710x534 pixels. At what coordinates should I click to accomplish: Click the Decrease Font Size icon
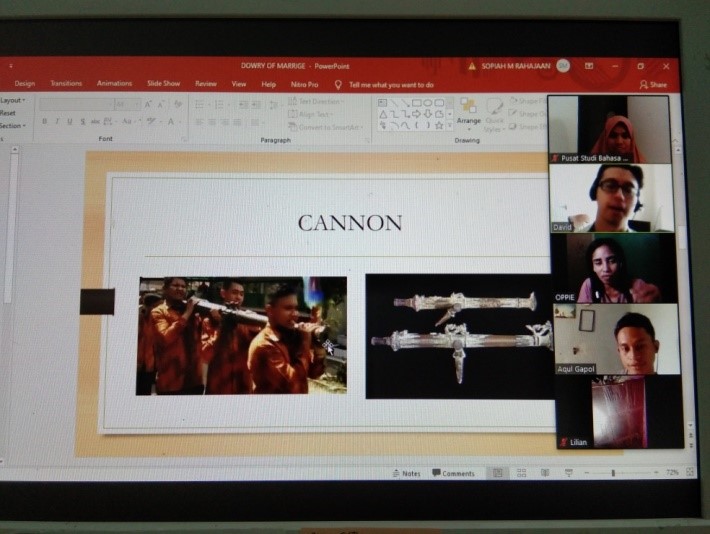click(161, 105)
